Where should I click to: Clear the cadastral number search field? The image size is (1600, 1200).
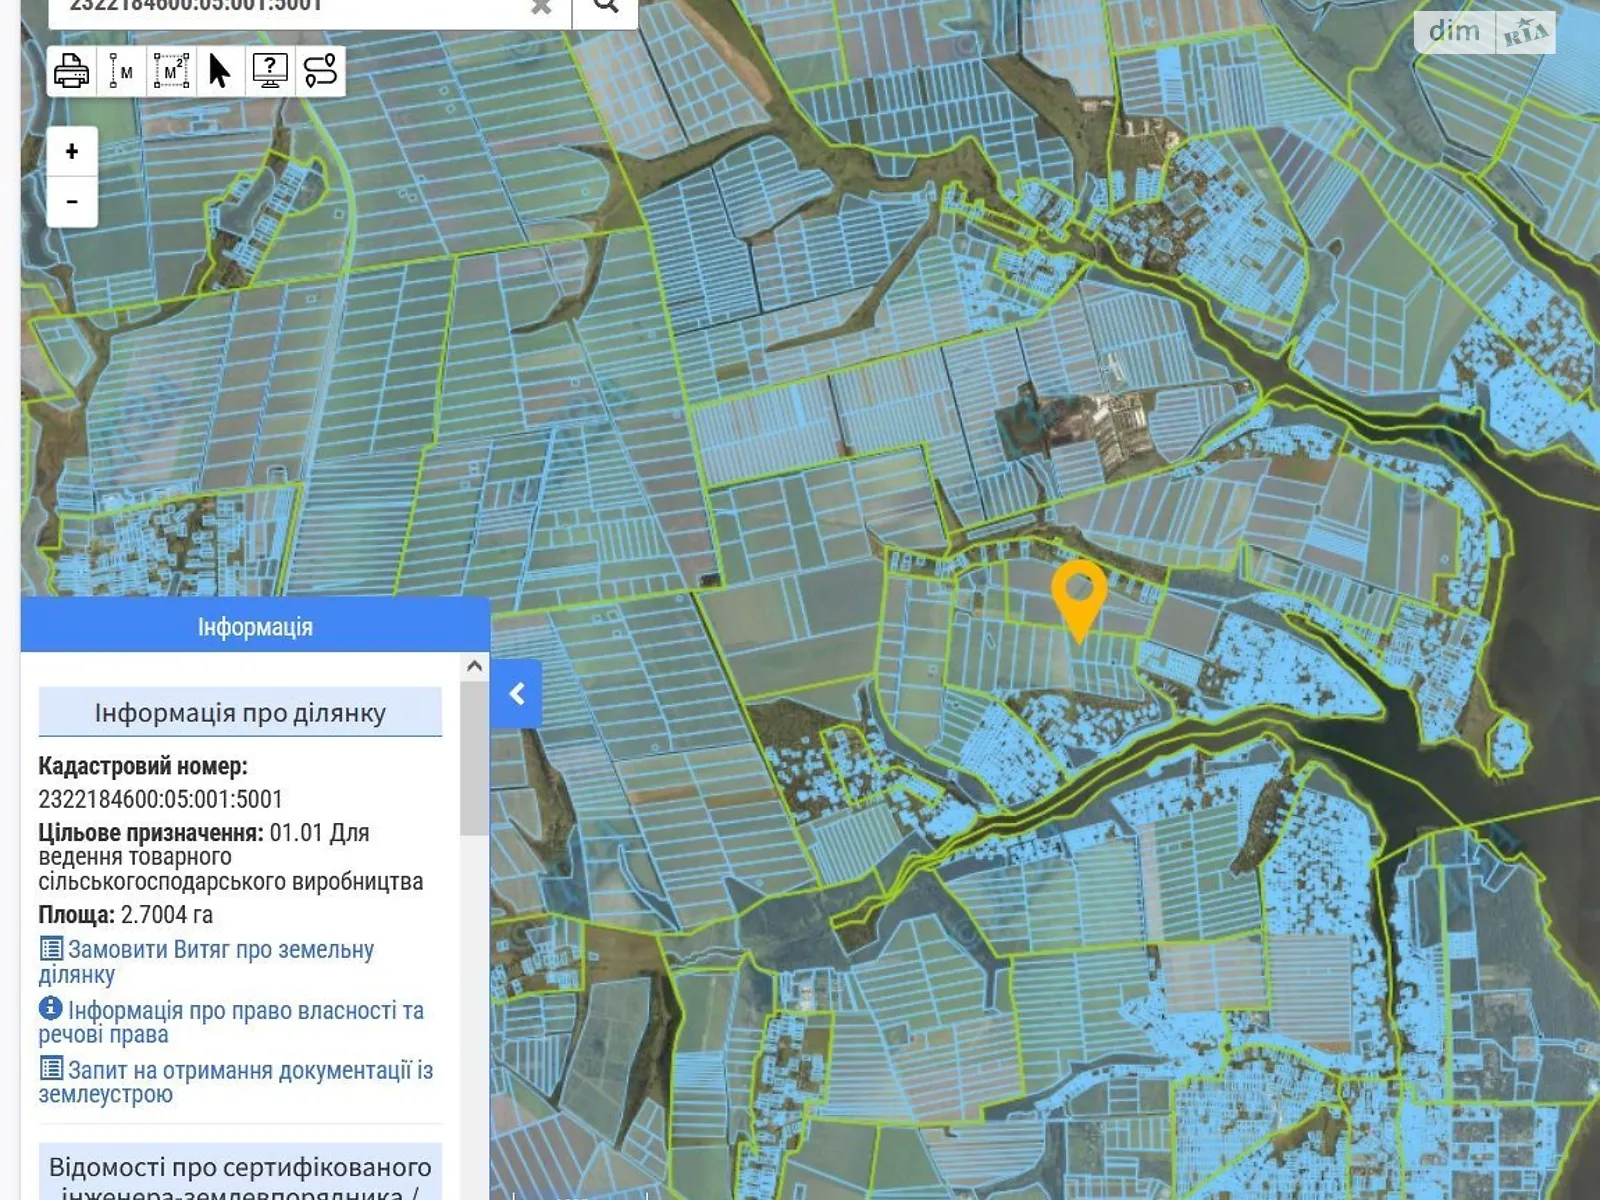(x=541, y=7)
